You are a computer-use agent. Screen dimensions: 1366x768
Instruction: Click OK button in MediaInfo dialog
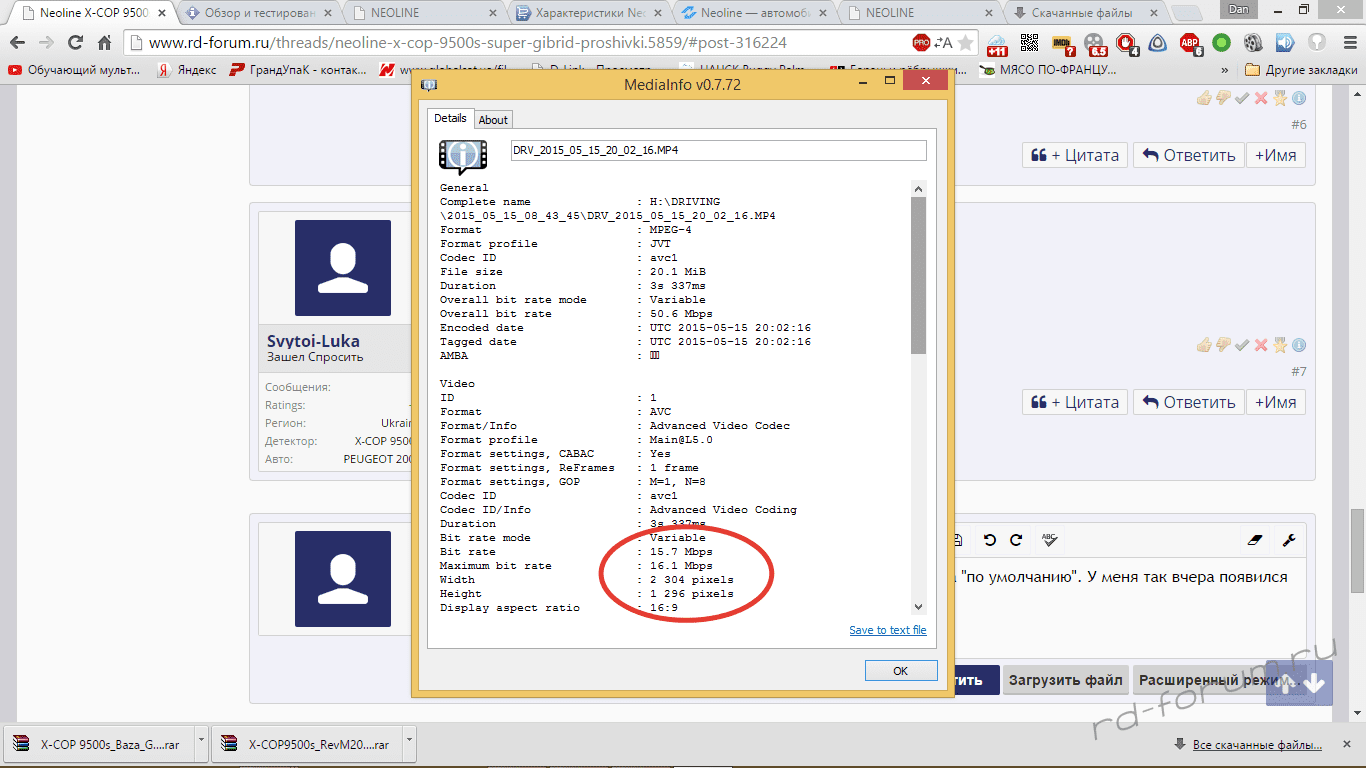pos(900,671)
